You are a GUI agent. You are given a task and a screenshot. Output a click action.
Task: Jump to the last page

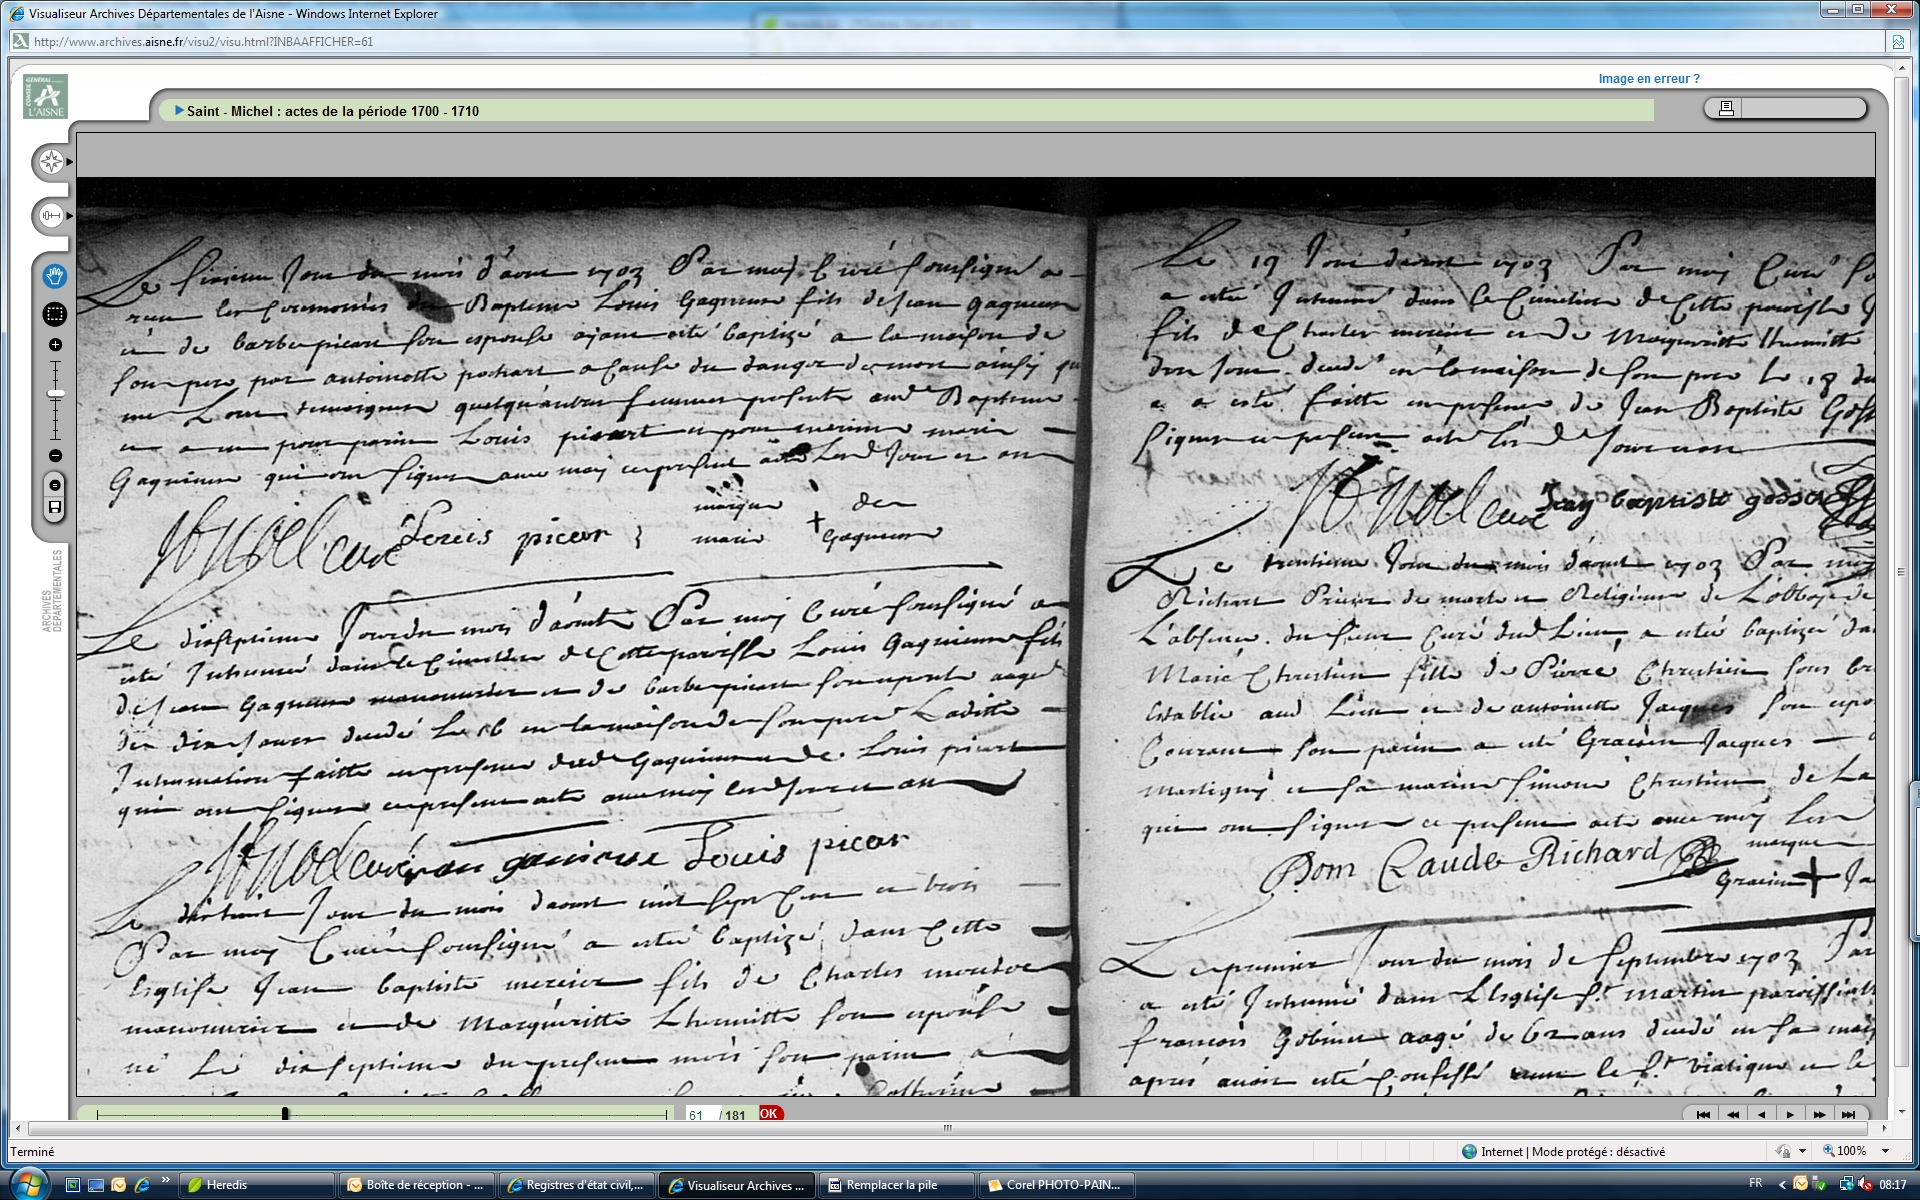pos(1848,1115)
